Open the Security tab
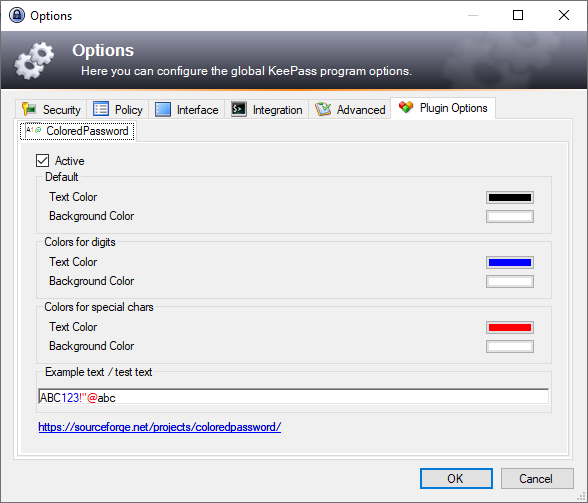This screenshot has width=588, height=503. 51,110
